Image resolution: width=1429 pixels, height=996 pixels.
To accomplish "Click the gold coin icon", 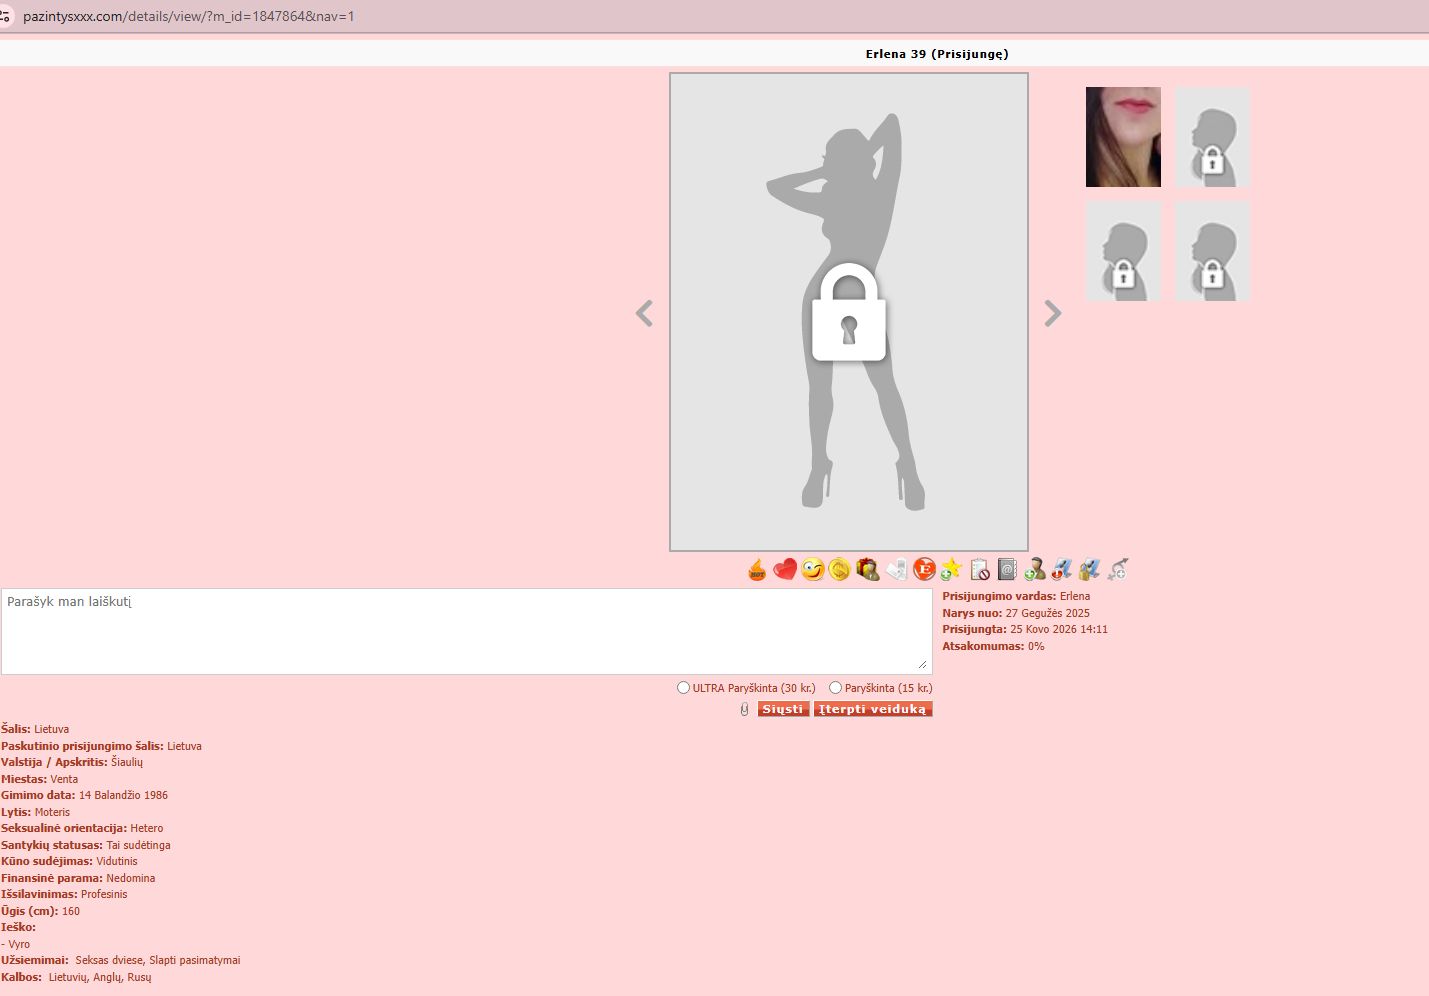I will (839, 570).
